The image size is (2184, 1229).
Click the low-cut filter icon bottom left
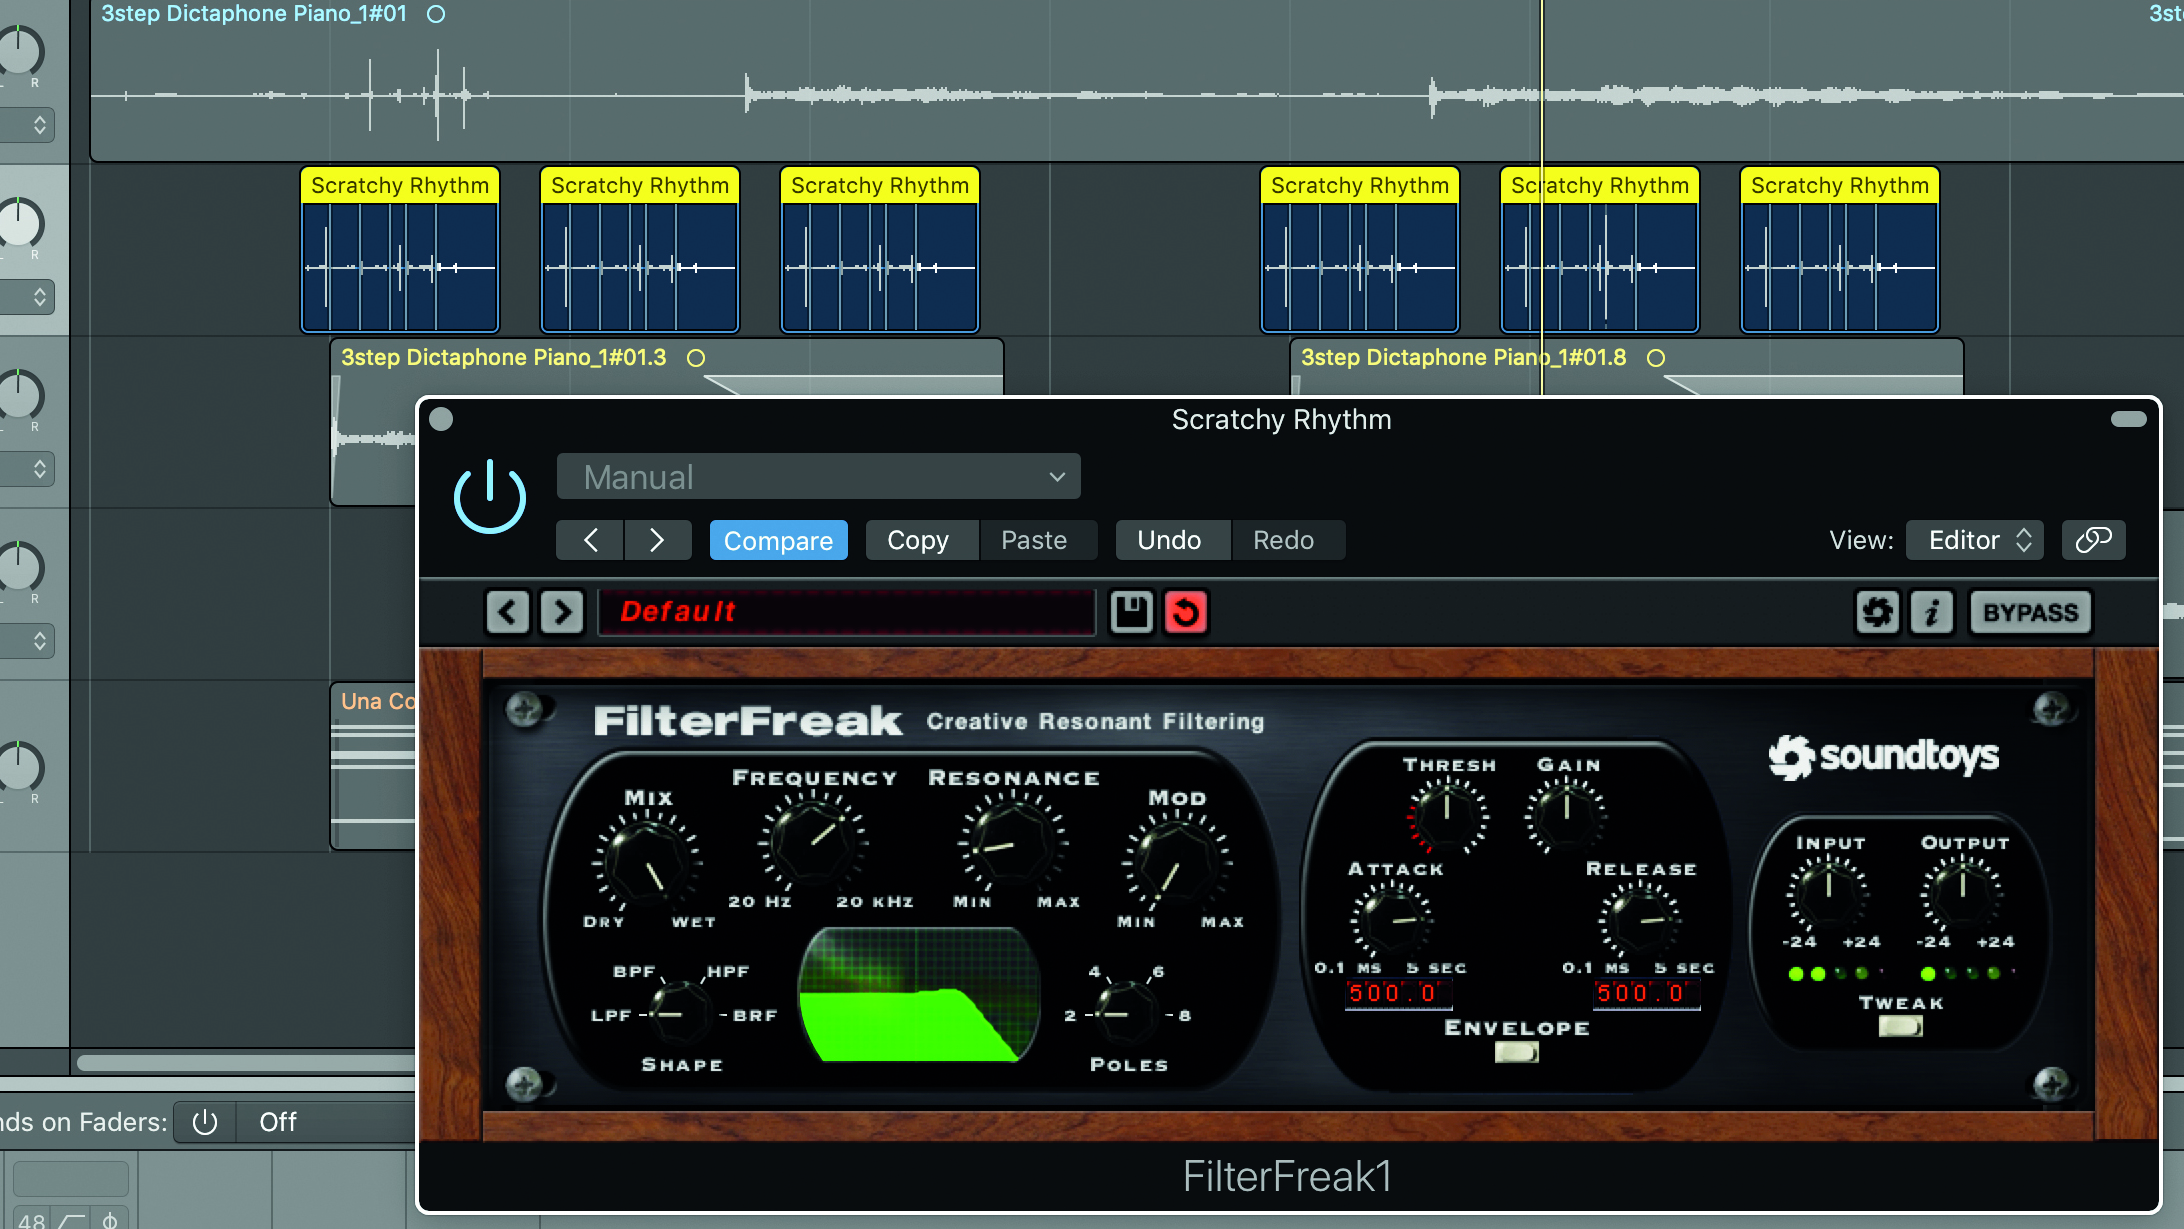coord(72,1220)
